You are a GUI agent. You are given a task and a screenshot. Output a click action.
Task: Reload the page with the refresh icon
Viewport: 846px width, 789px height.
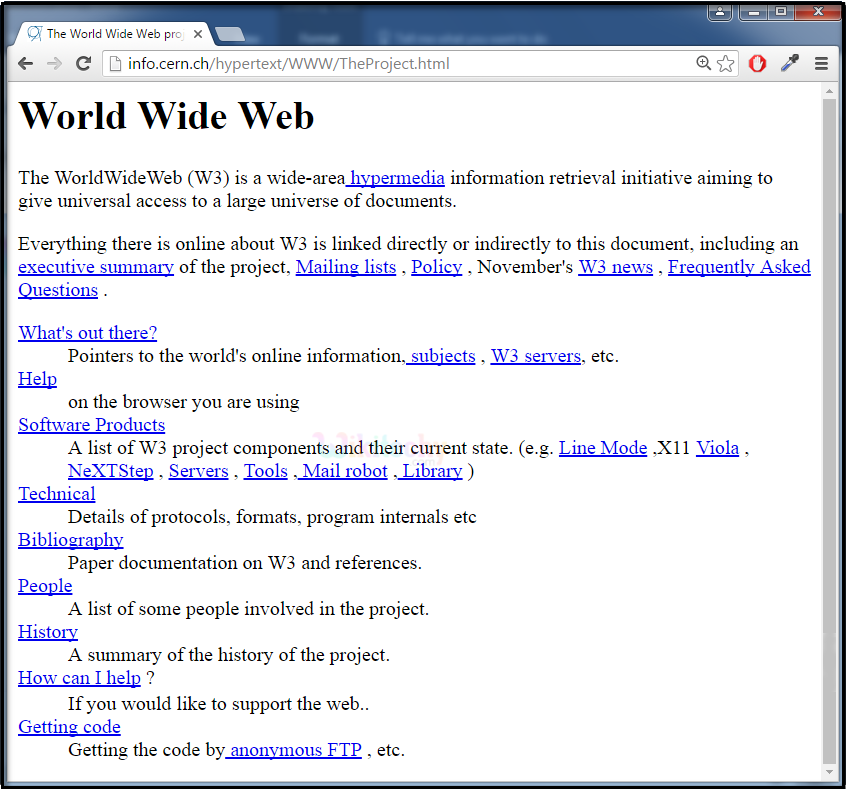(84, 64)
